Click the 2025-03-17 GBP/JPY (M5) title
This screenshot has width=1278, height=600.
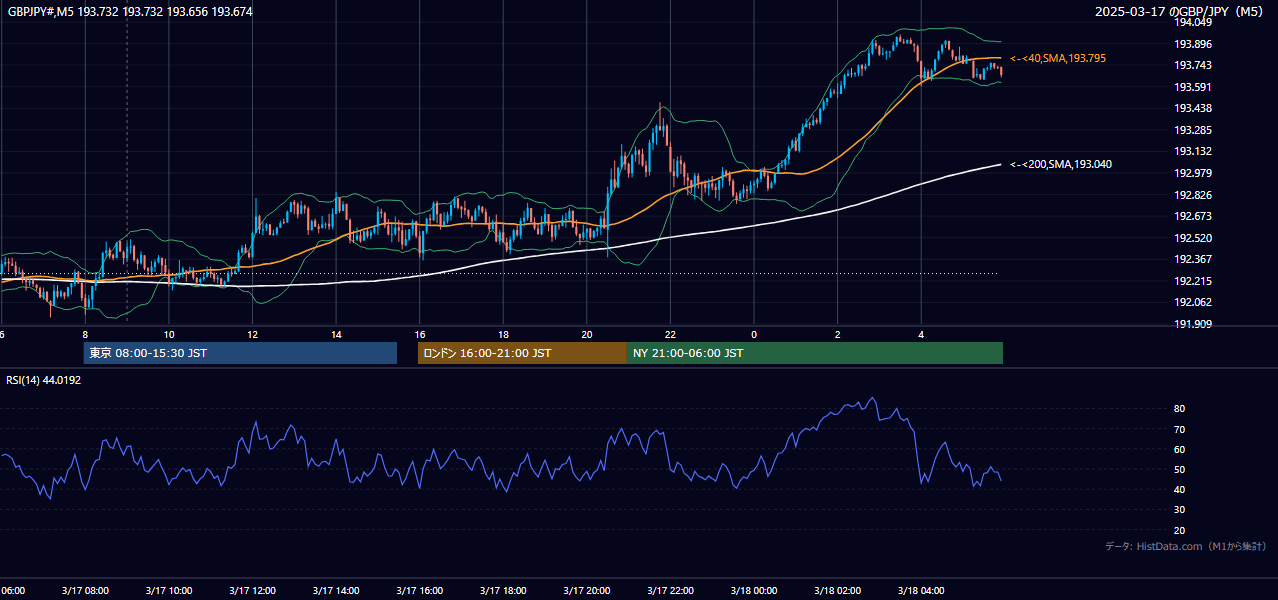coord(1179,12)
